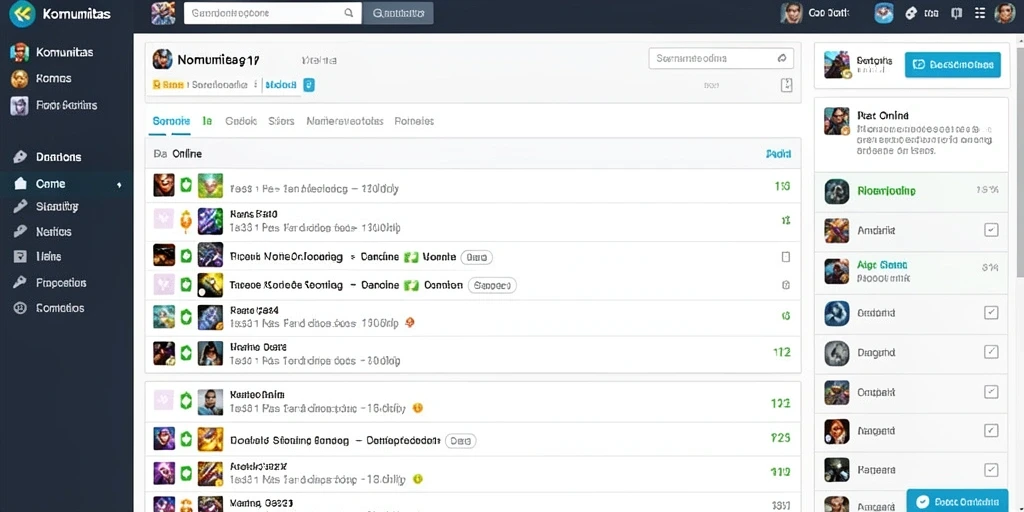The image size is (1024, 512).
Task: Select the tag icon beside Doarions
Action: (20, 157)
